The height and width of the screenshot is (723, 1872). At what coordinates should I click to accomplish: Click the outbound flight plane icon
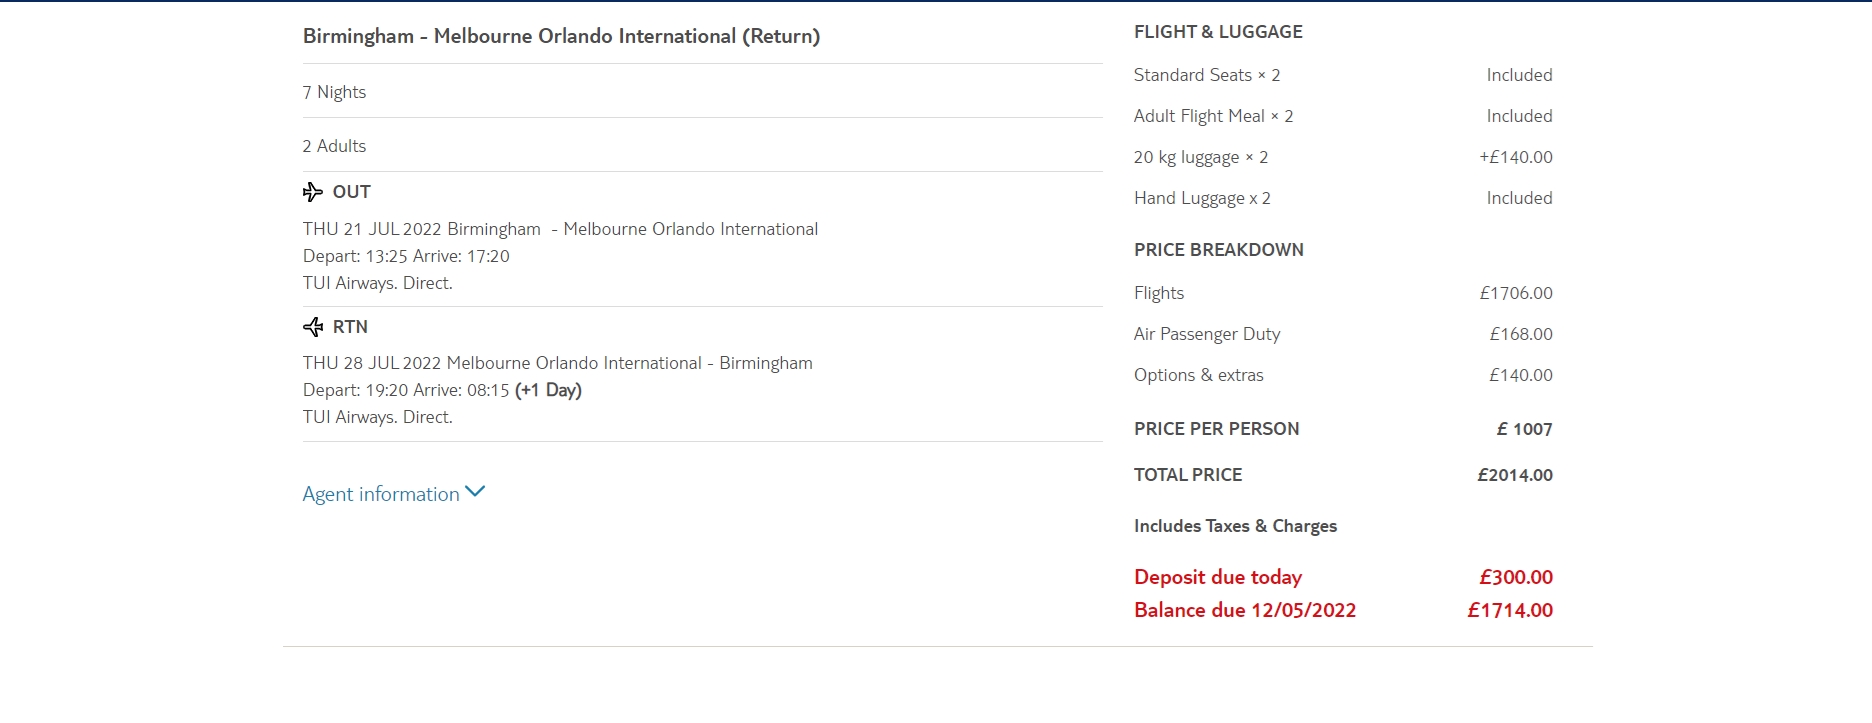pos(313,192)
